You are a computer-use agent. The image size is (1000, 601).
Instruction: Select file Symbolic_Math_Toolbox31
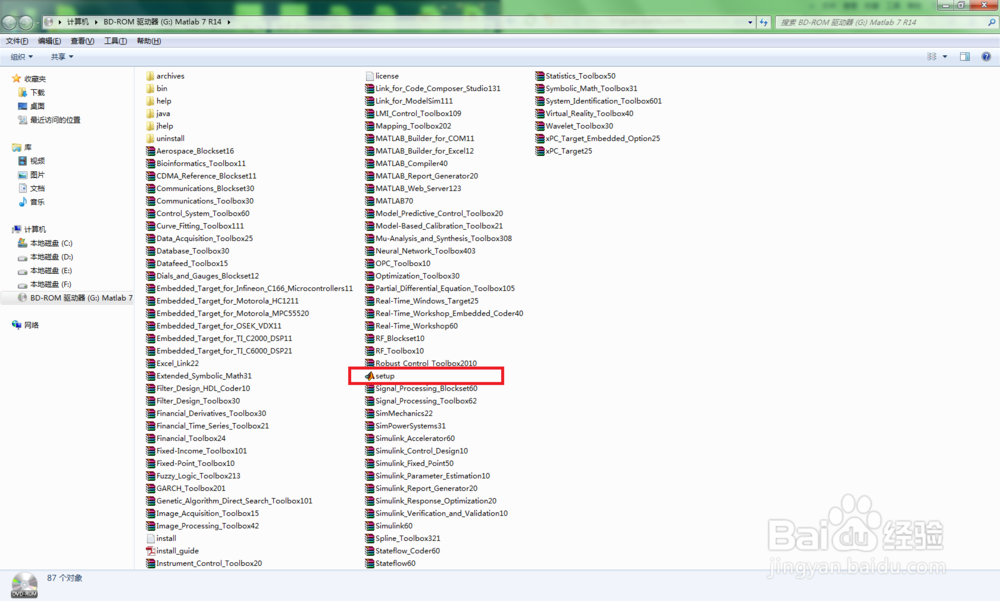pos(591,89)
